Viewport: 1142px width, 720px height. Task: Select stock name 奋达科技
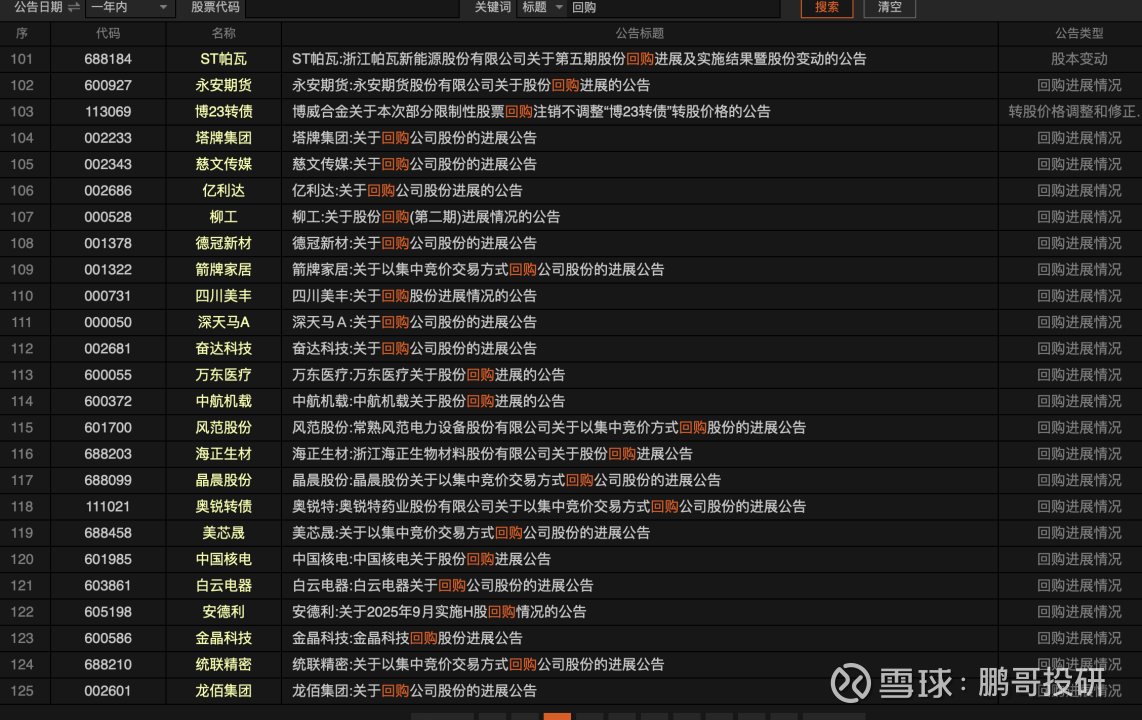pyautogui.click(x=224, y=349)
